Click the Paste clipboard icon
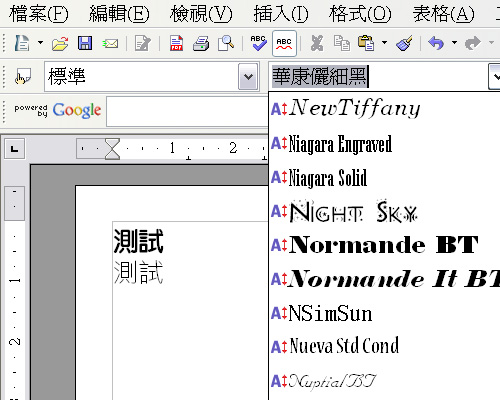This screenshot has width=500, height=400. click(x=366, y=43)
